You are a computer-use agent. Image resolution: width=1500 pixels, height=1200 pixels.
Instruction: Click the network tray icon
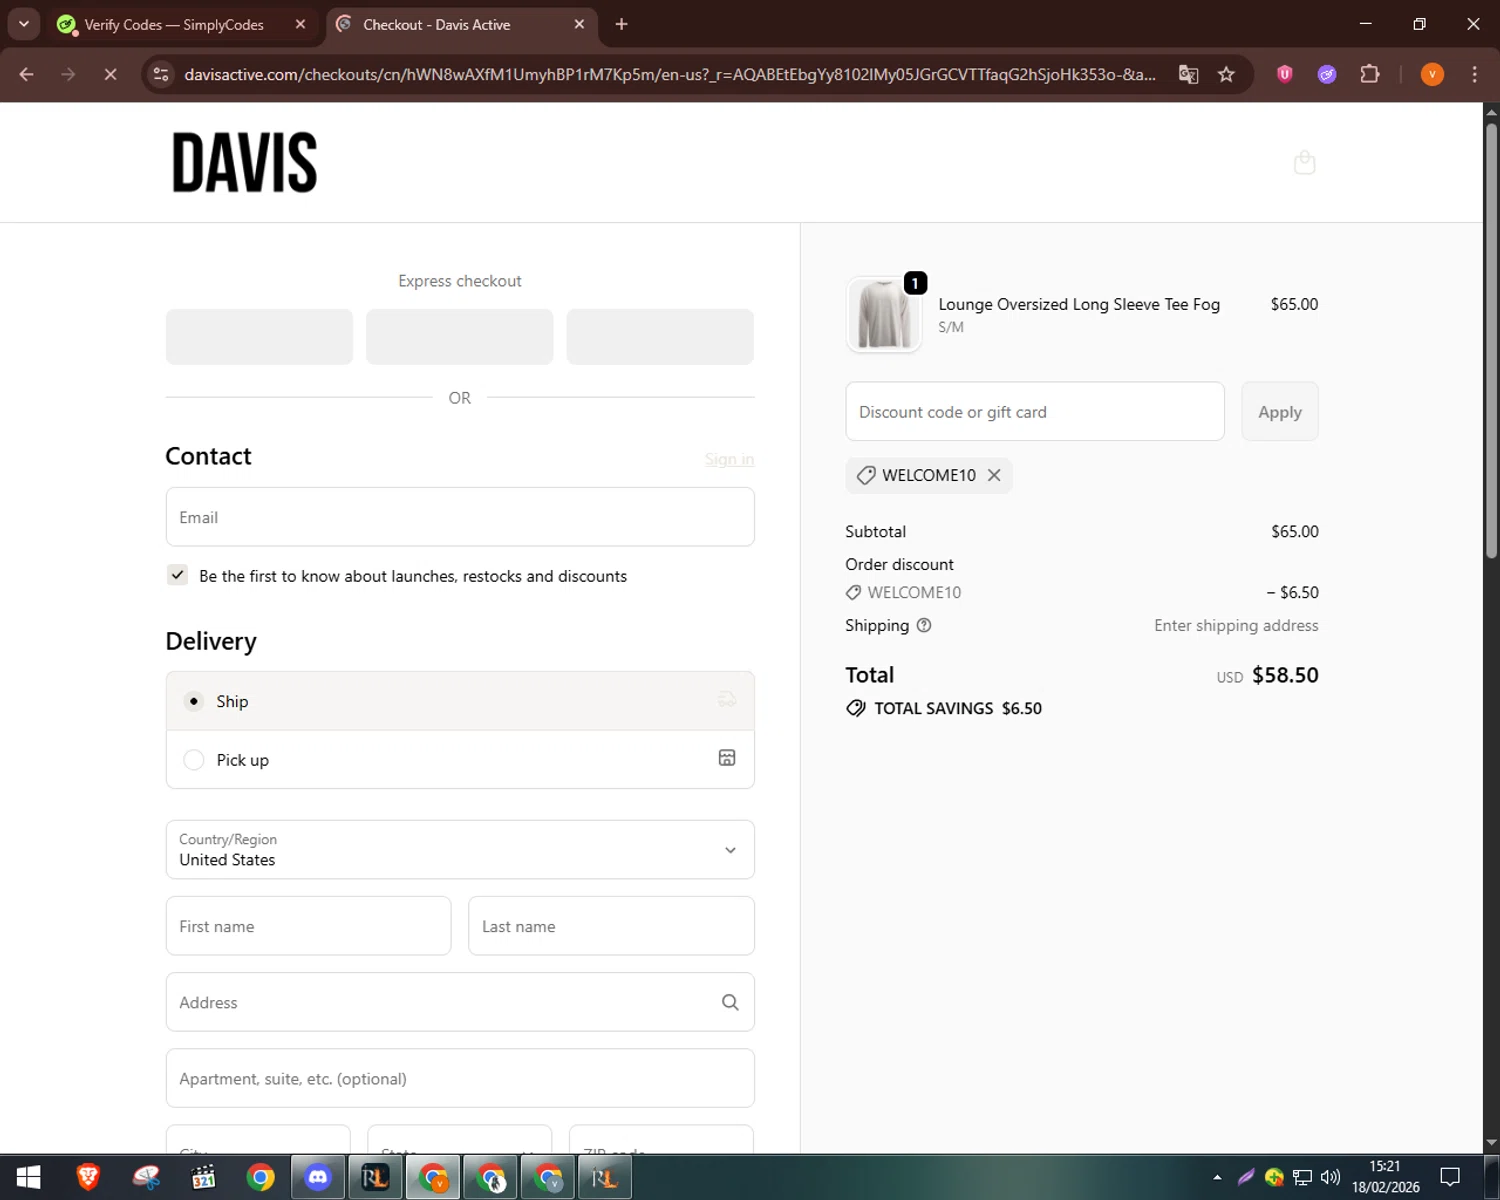[1302, 1177]
